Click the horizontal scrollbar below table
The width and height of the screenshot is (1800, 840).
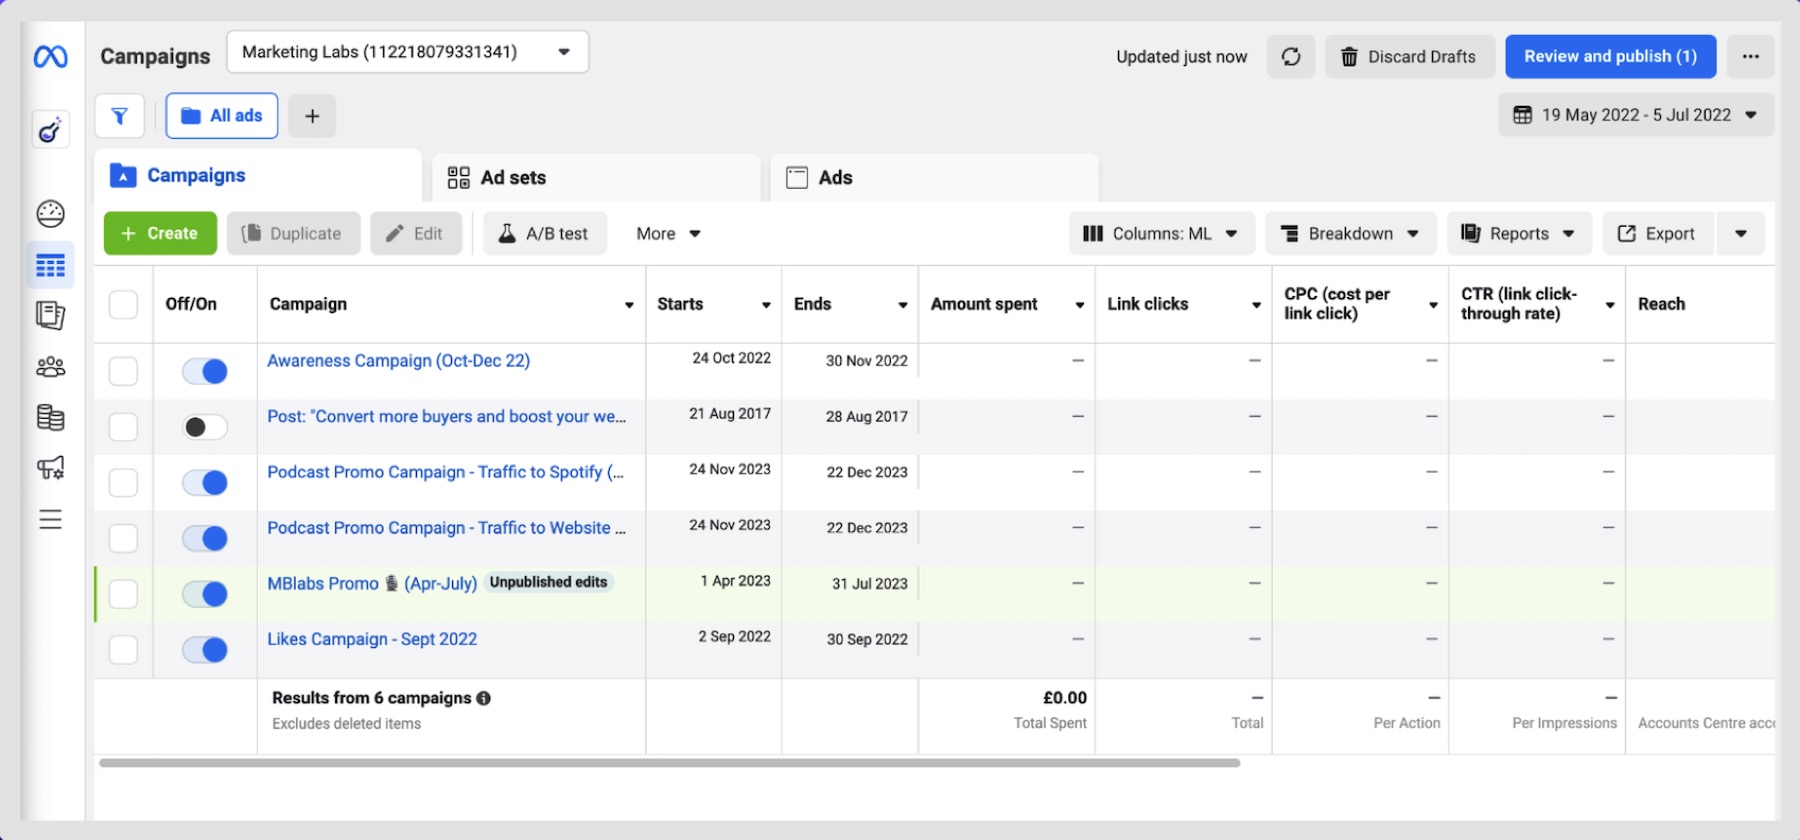pyautogui.click(x=669, y=763)
